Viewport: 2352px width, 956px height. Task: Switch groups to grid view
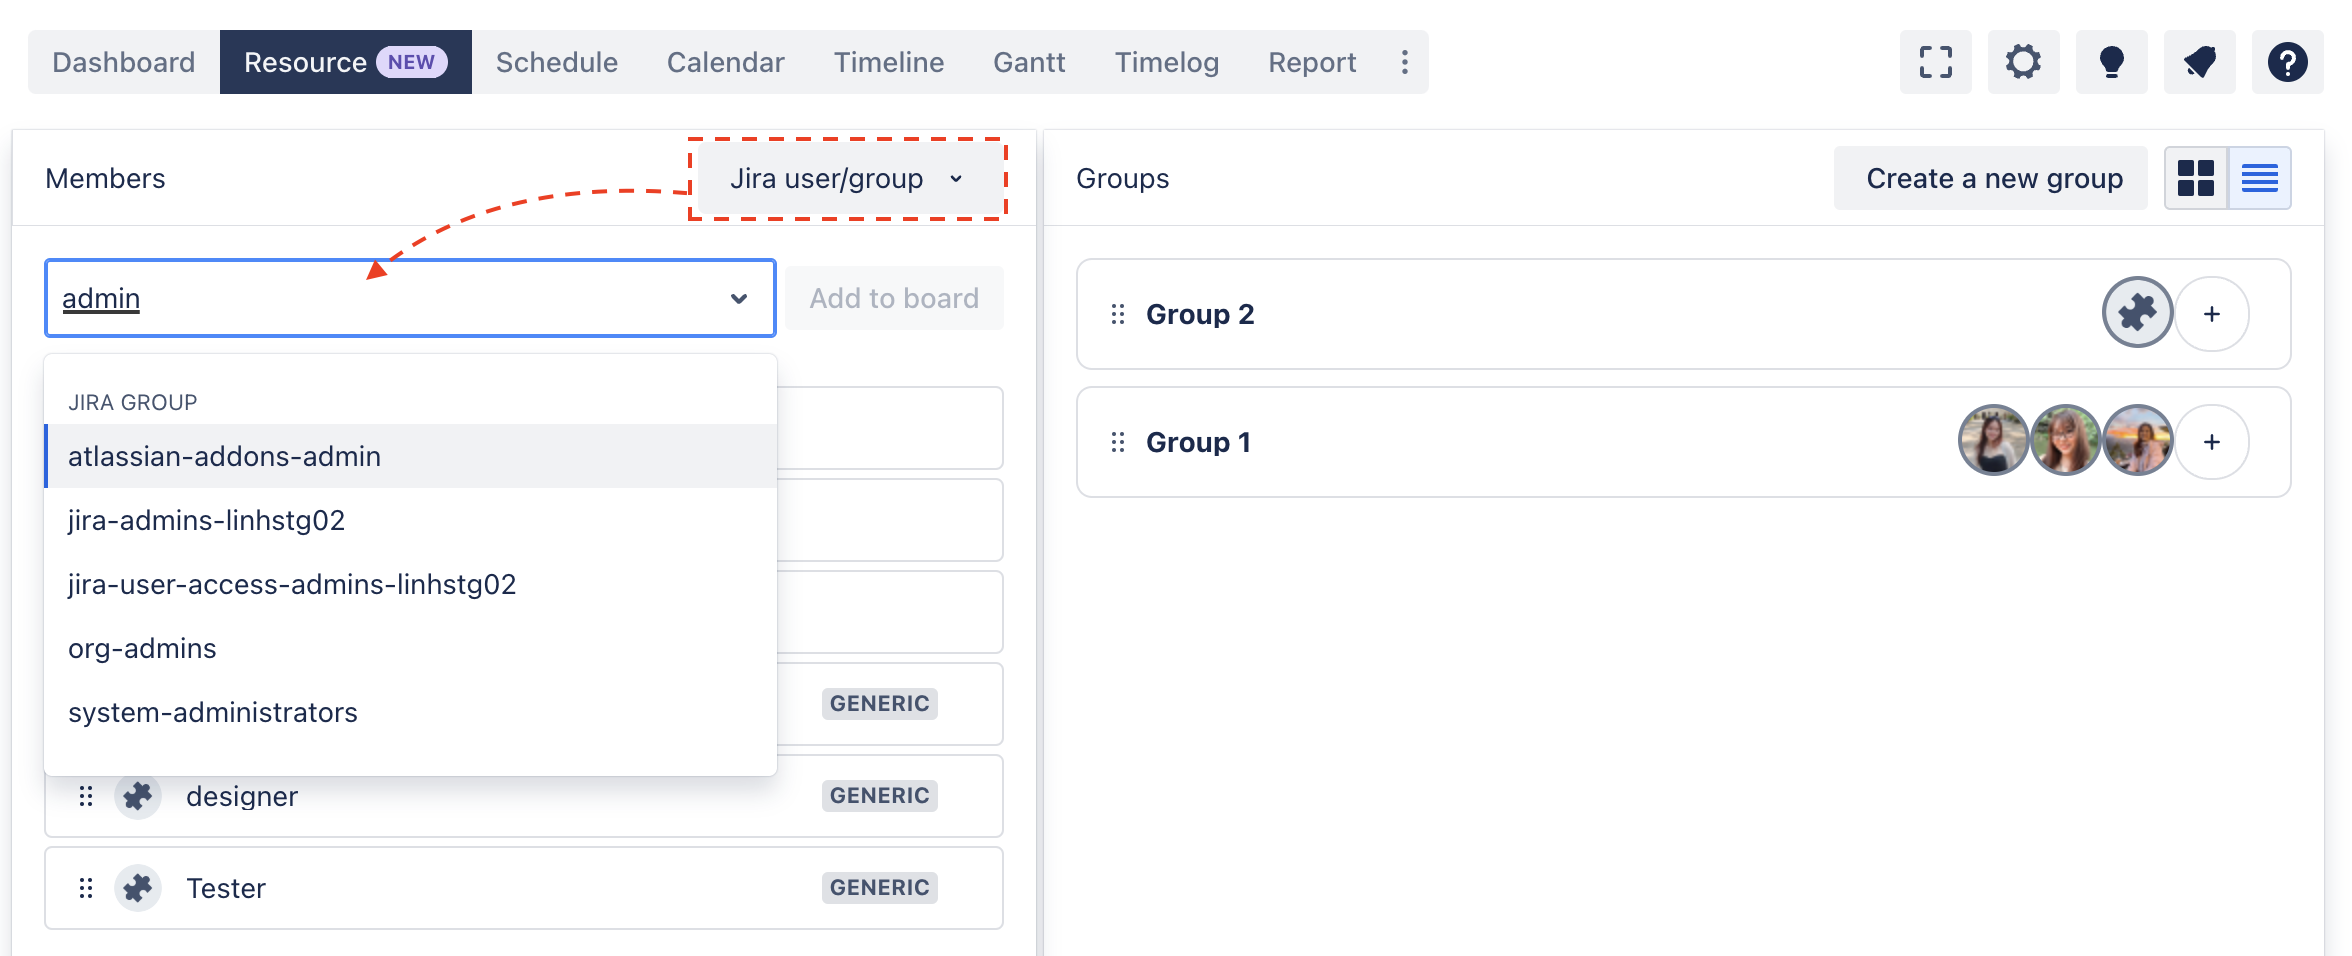point(2196,178)
